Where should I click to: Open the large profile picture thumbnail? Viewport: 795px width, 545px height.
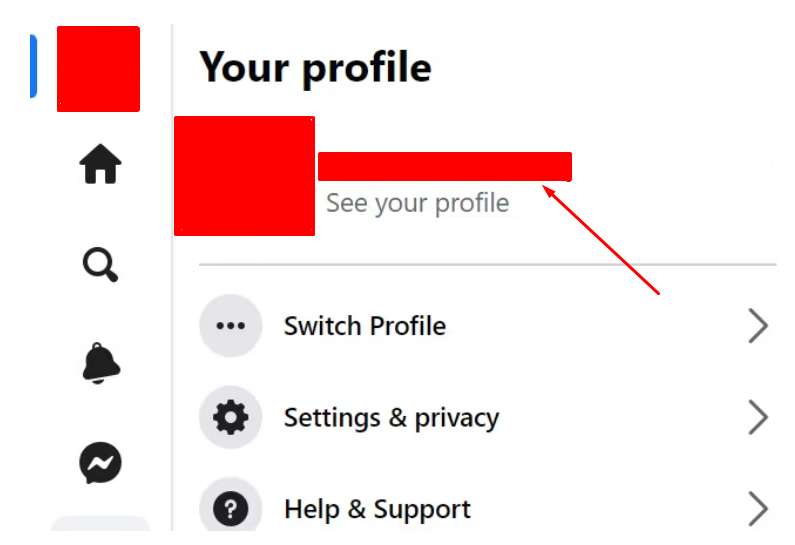click(244, 176)
